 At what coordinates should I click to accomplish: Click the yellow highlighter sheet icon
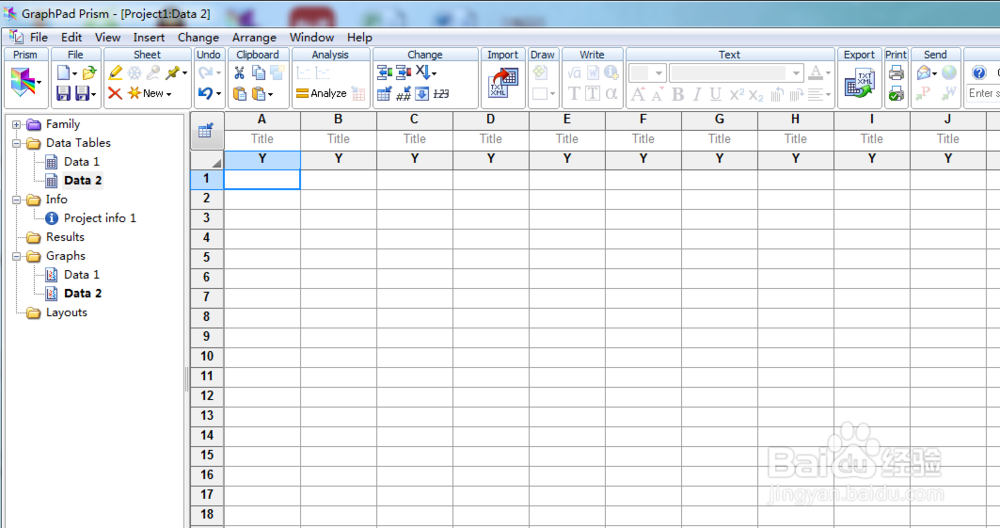[x=115, y=73]
